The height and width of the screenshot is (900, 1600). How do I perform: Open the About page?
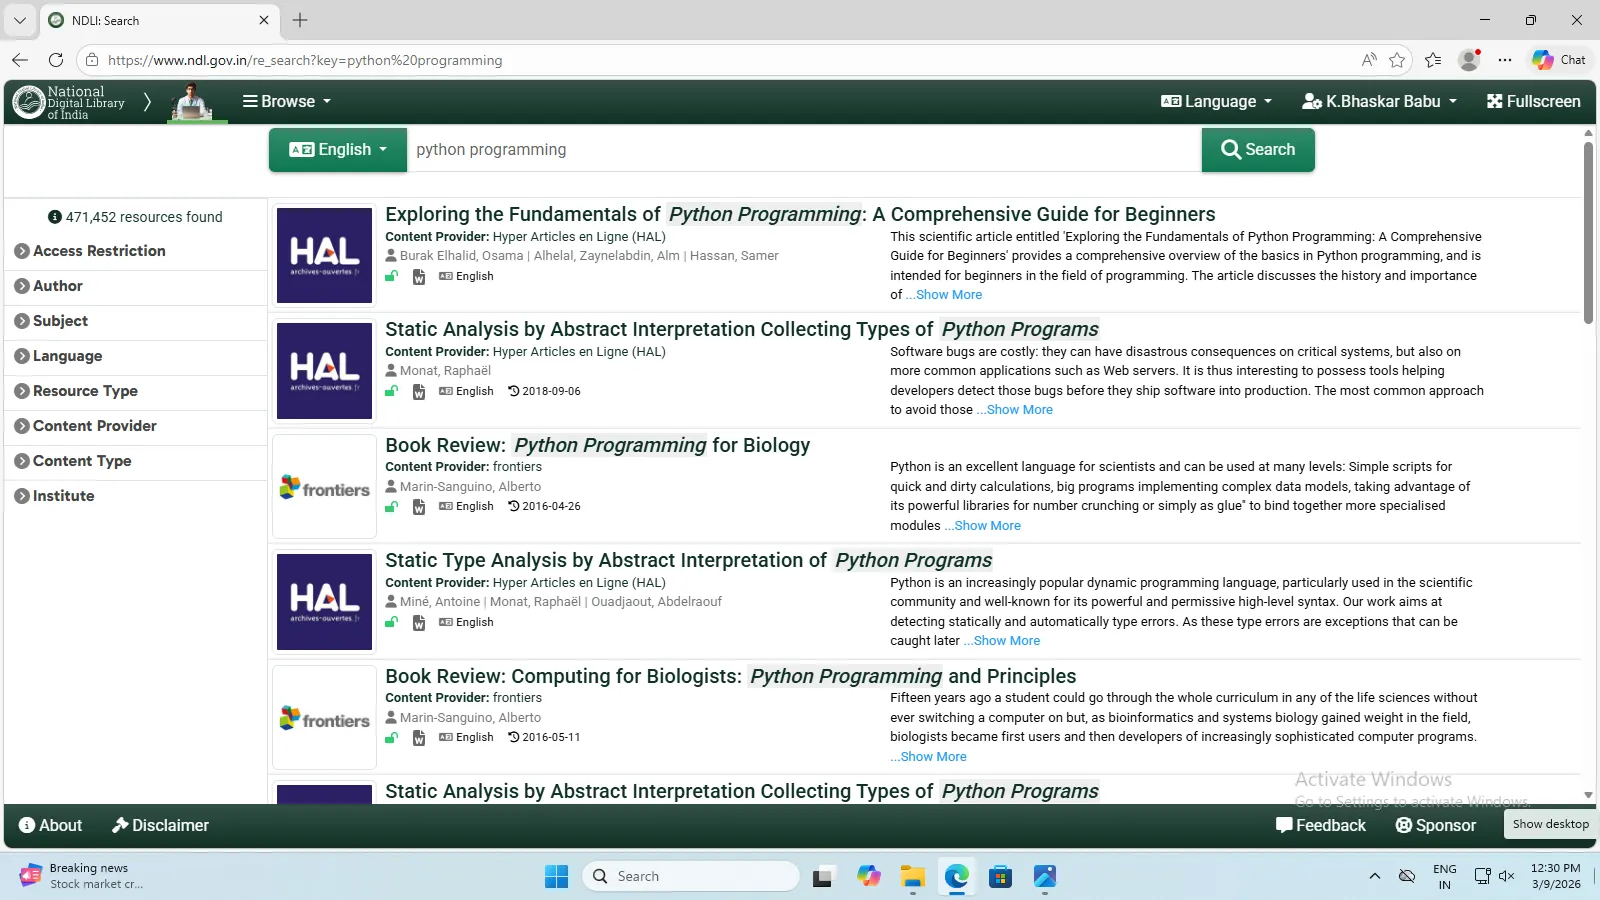pyautogui.click(x=50, y=825)
